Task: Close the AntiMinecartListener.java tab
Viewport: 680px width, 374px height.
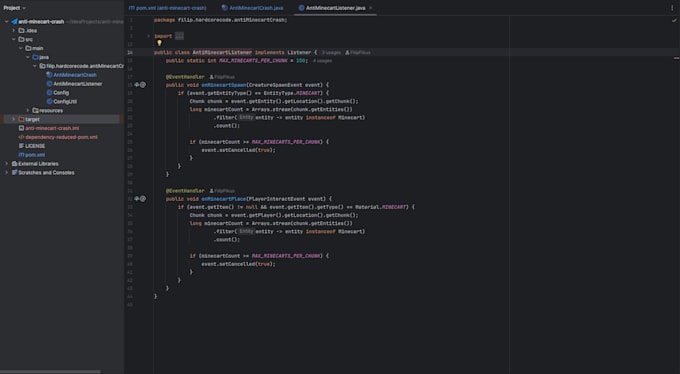Action: 371,8
